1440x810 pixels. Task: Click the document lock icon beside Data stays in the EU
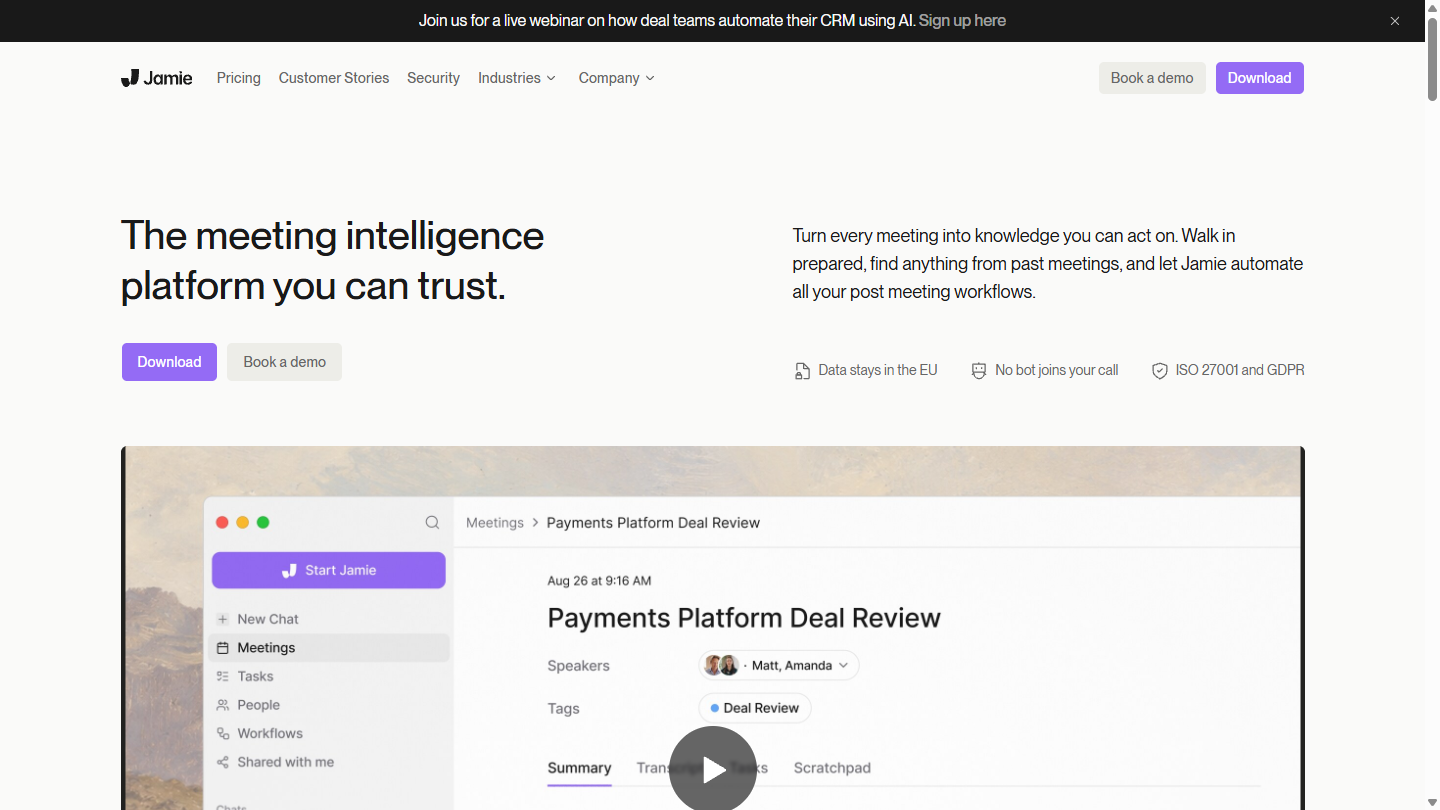click(x=802, y=371)
